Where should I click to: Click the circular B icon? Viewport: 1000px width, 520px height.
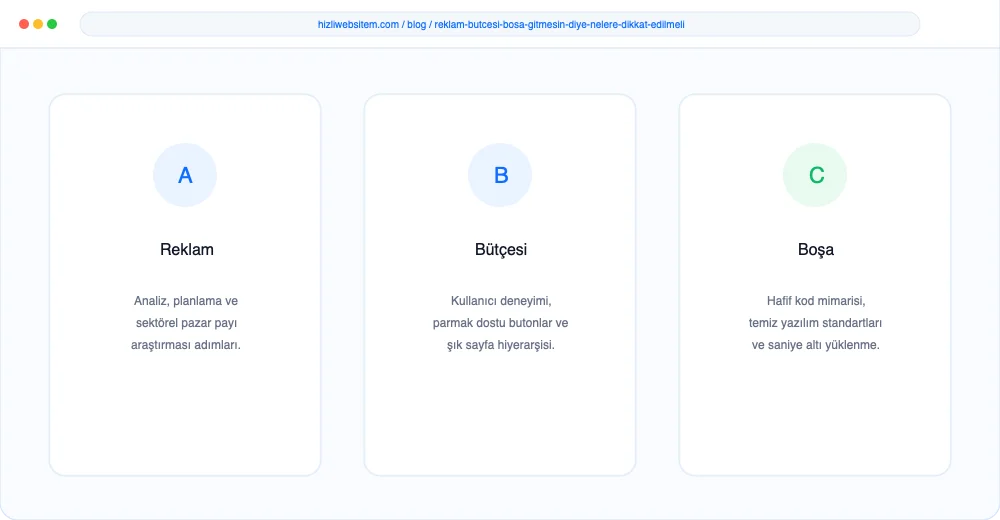500,175
